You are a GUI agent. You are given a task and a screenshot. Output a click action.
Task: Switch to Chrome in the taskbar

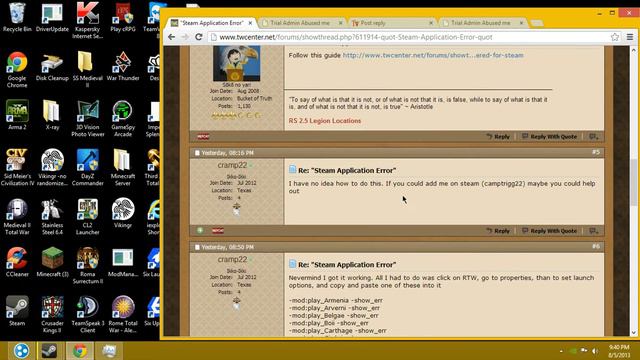(x=80, y=351)
